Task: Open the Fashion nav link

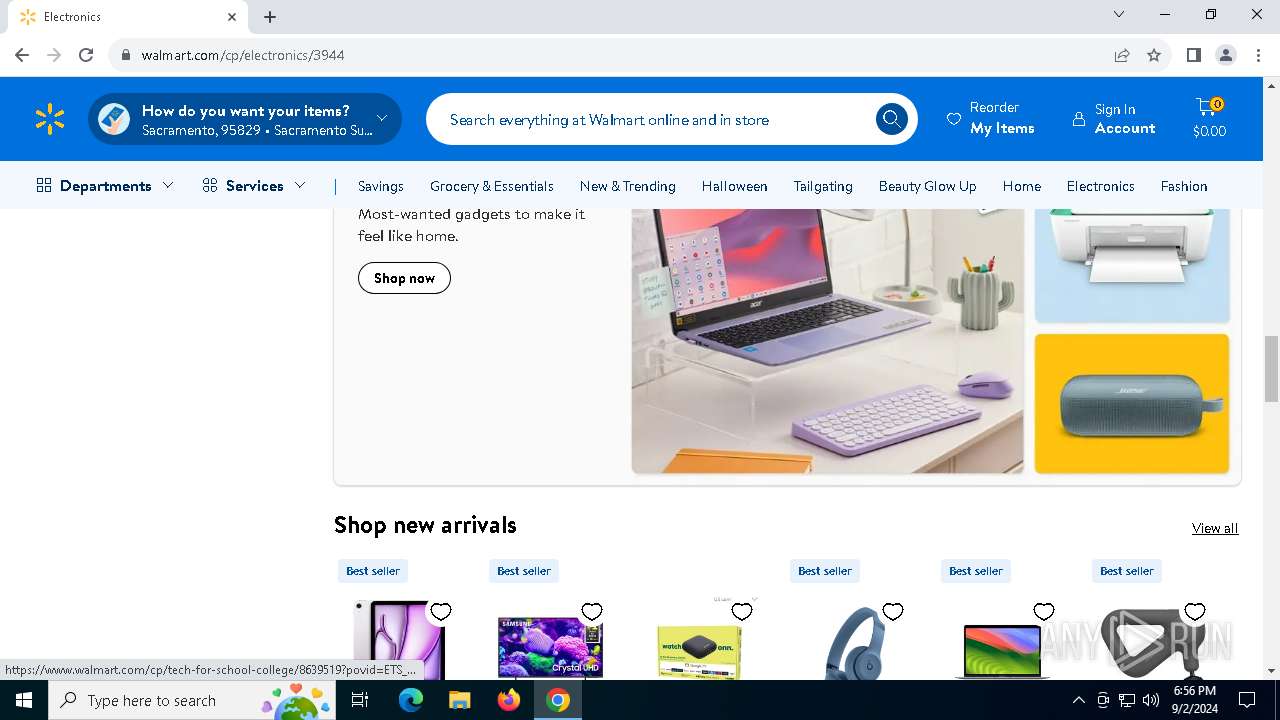Action: click(1184, 186)
